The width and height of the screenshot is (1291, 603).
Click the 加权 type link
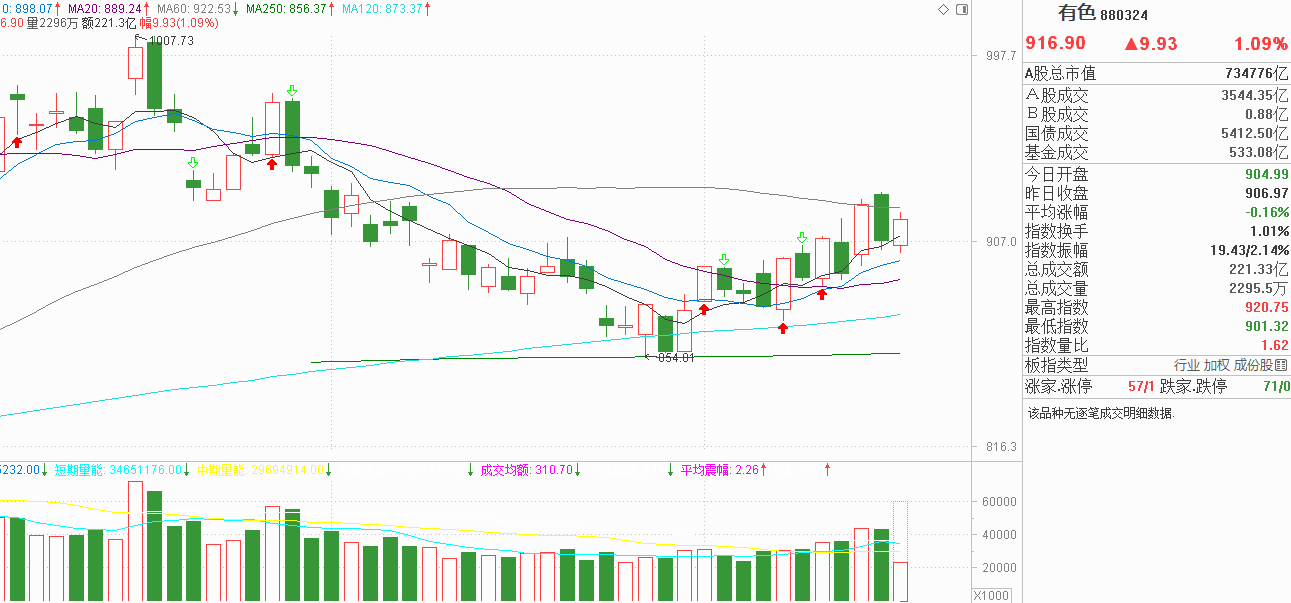point(1216,366)
